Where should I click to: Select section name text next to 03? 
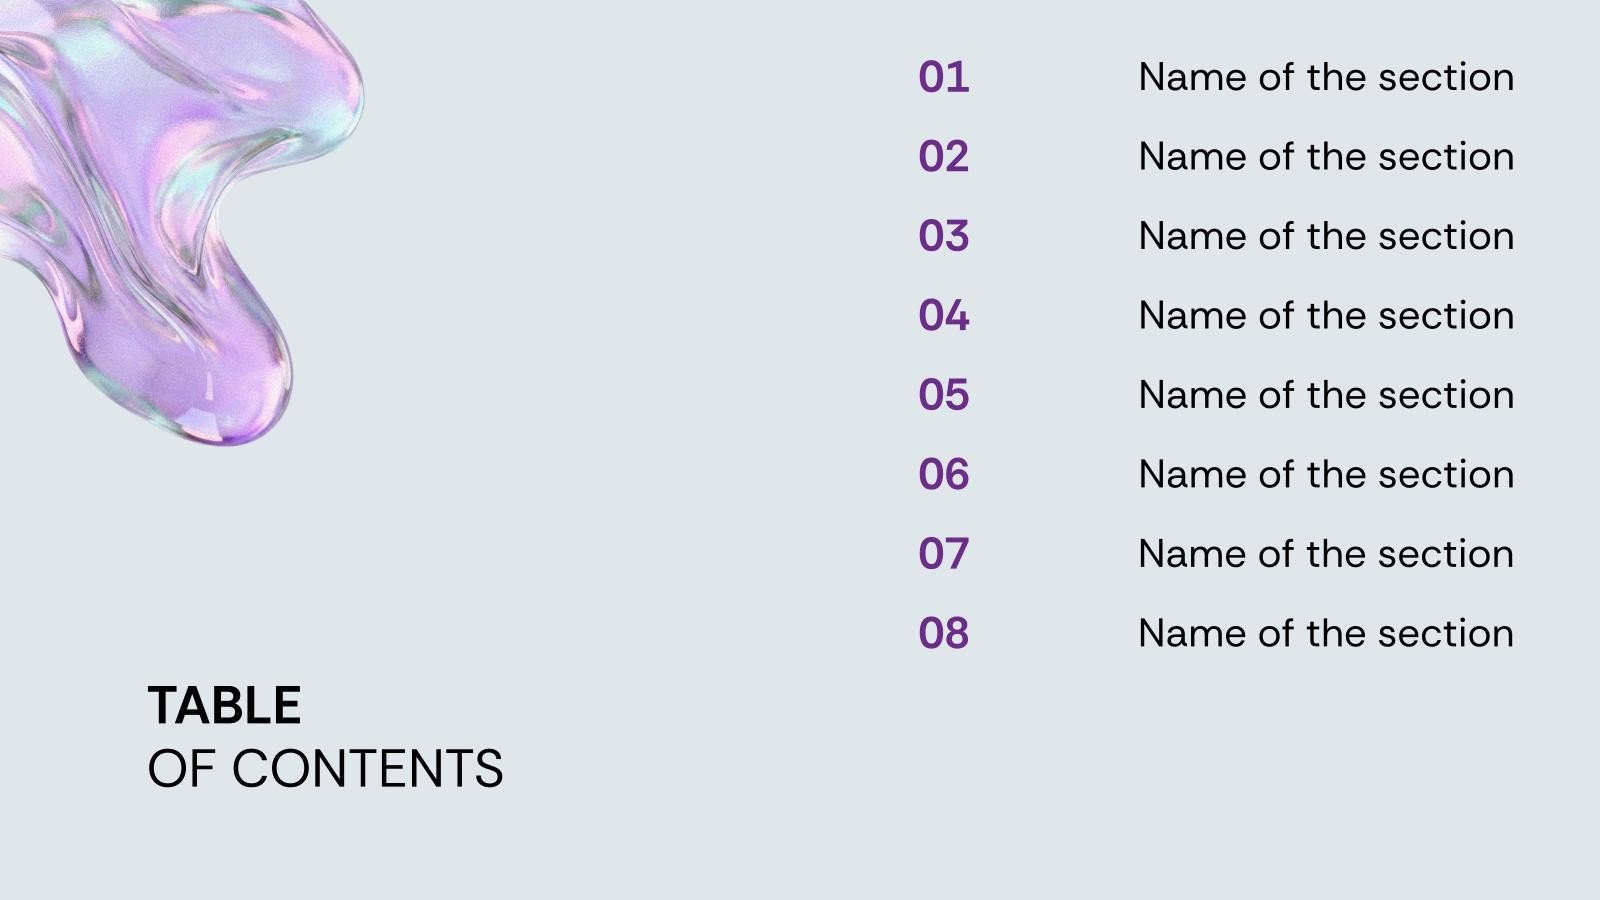[1325, 236]
